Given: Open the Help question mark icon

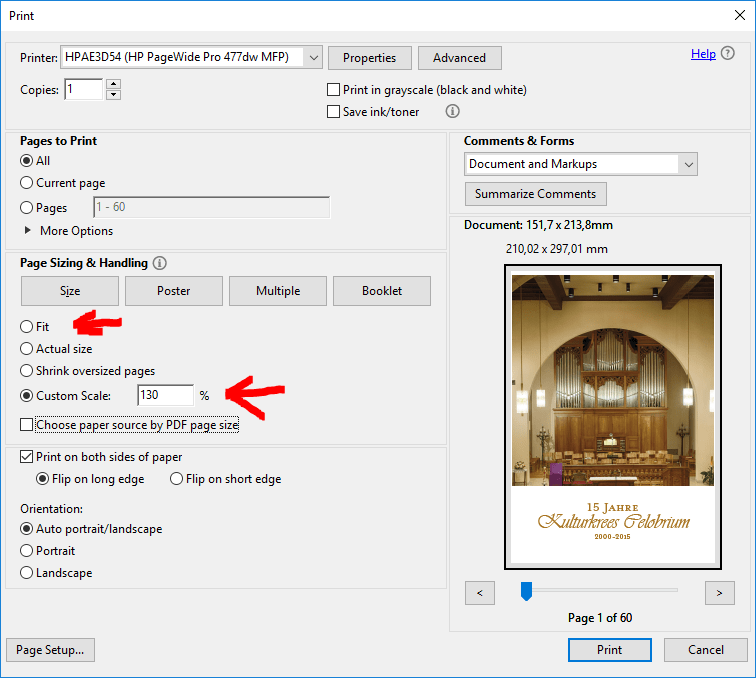Looking at the screenshot, I should [728, 53].
